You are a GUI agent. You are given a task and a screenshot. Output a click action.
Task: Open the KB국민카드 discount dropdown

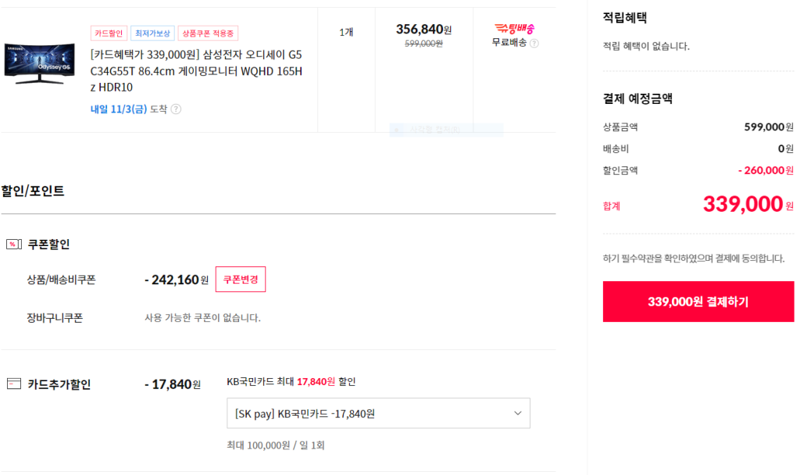pyautogui.click(x=379, y=413)
